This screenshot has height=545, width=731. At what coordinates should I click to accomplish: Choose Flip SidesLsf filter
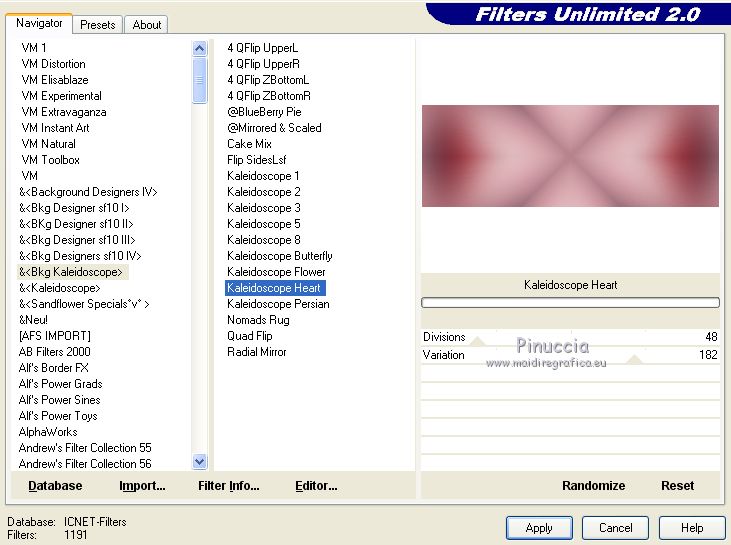(x=257, y=160)
